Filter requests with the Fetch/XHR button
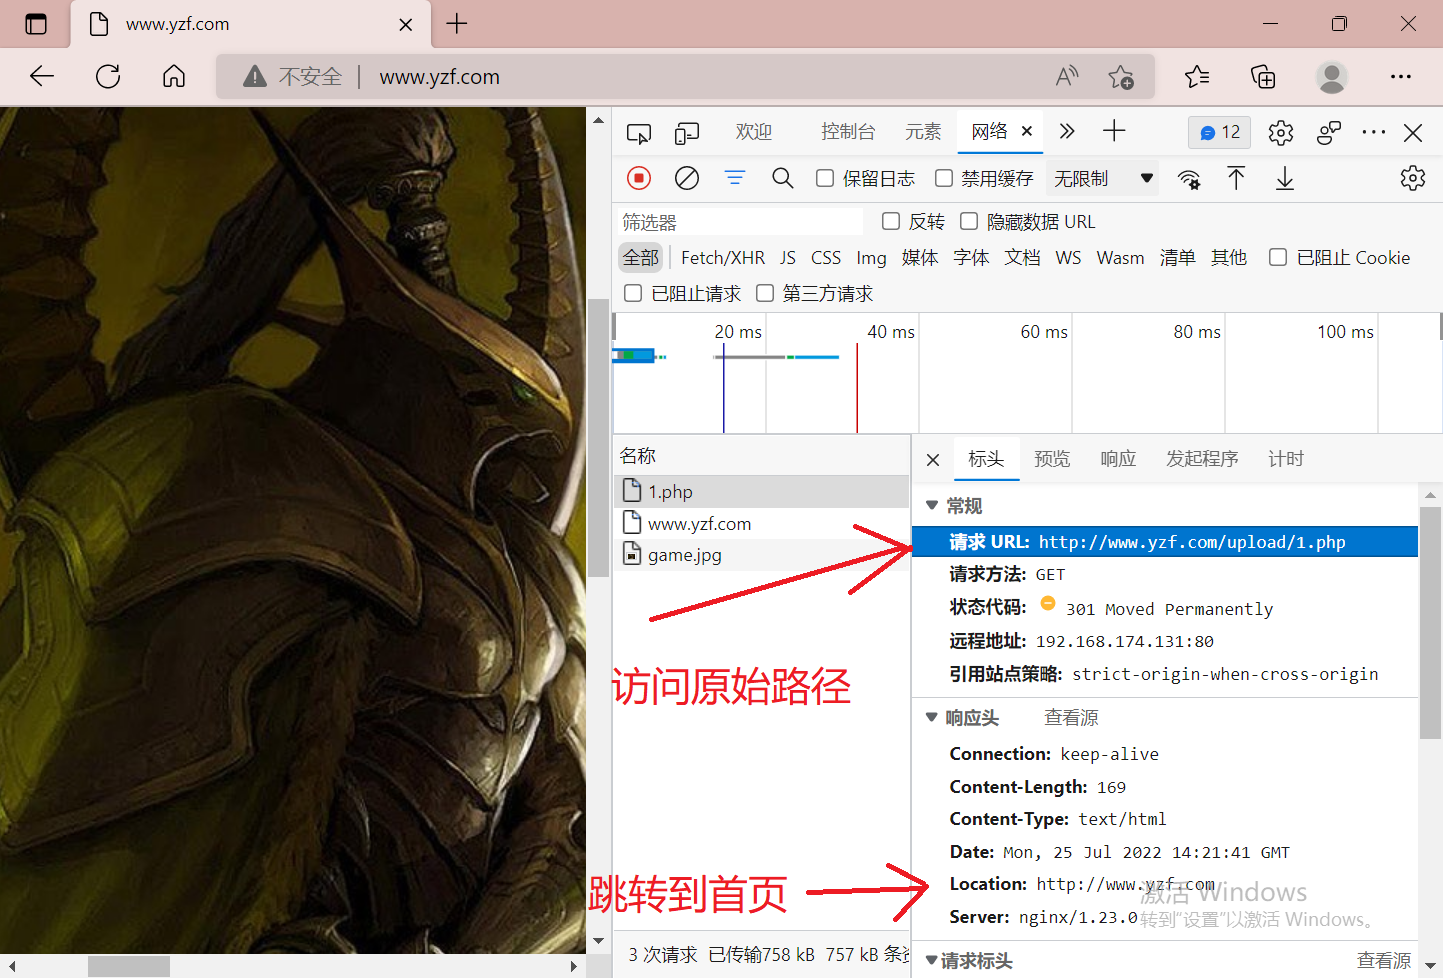 [722, 257]
